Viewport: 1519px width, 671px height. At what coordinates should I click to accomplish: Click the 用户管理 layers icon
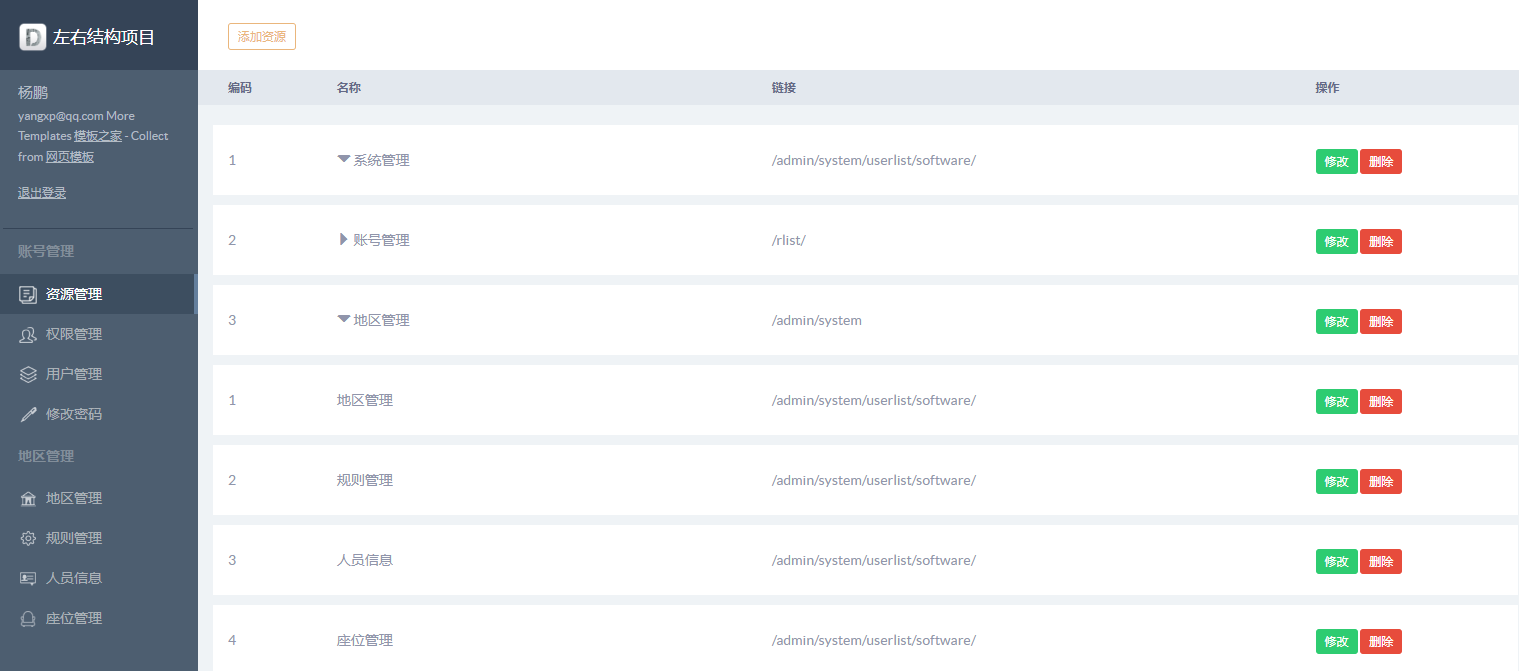click(28, 374)
